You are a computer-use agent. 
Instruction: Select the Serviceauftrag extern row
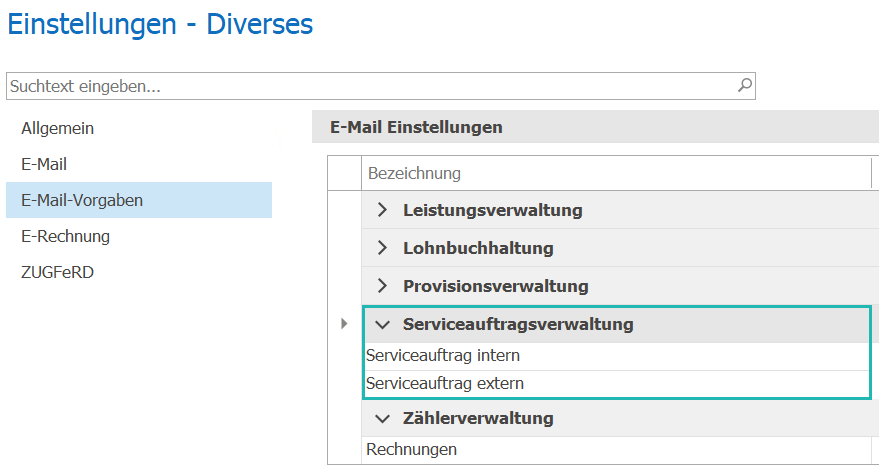click(x=617, y=384)
